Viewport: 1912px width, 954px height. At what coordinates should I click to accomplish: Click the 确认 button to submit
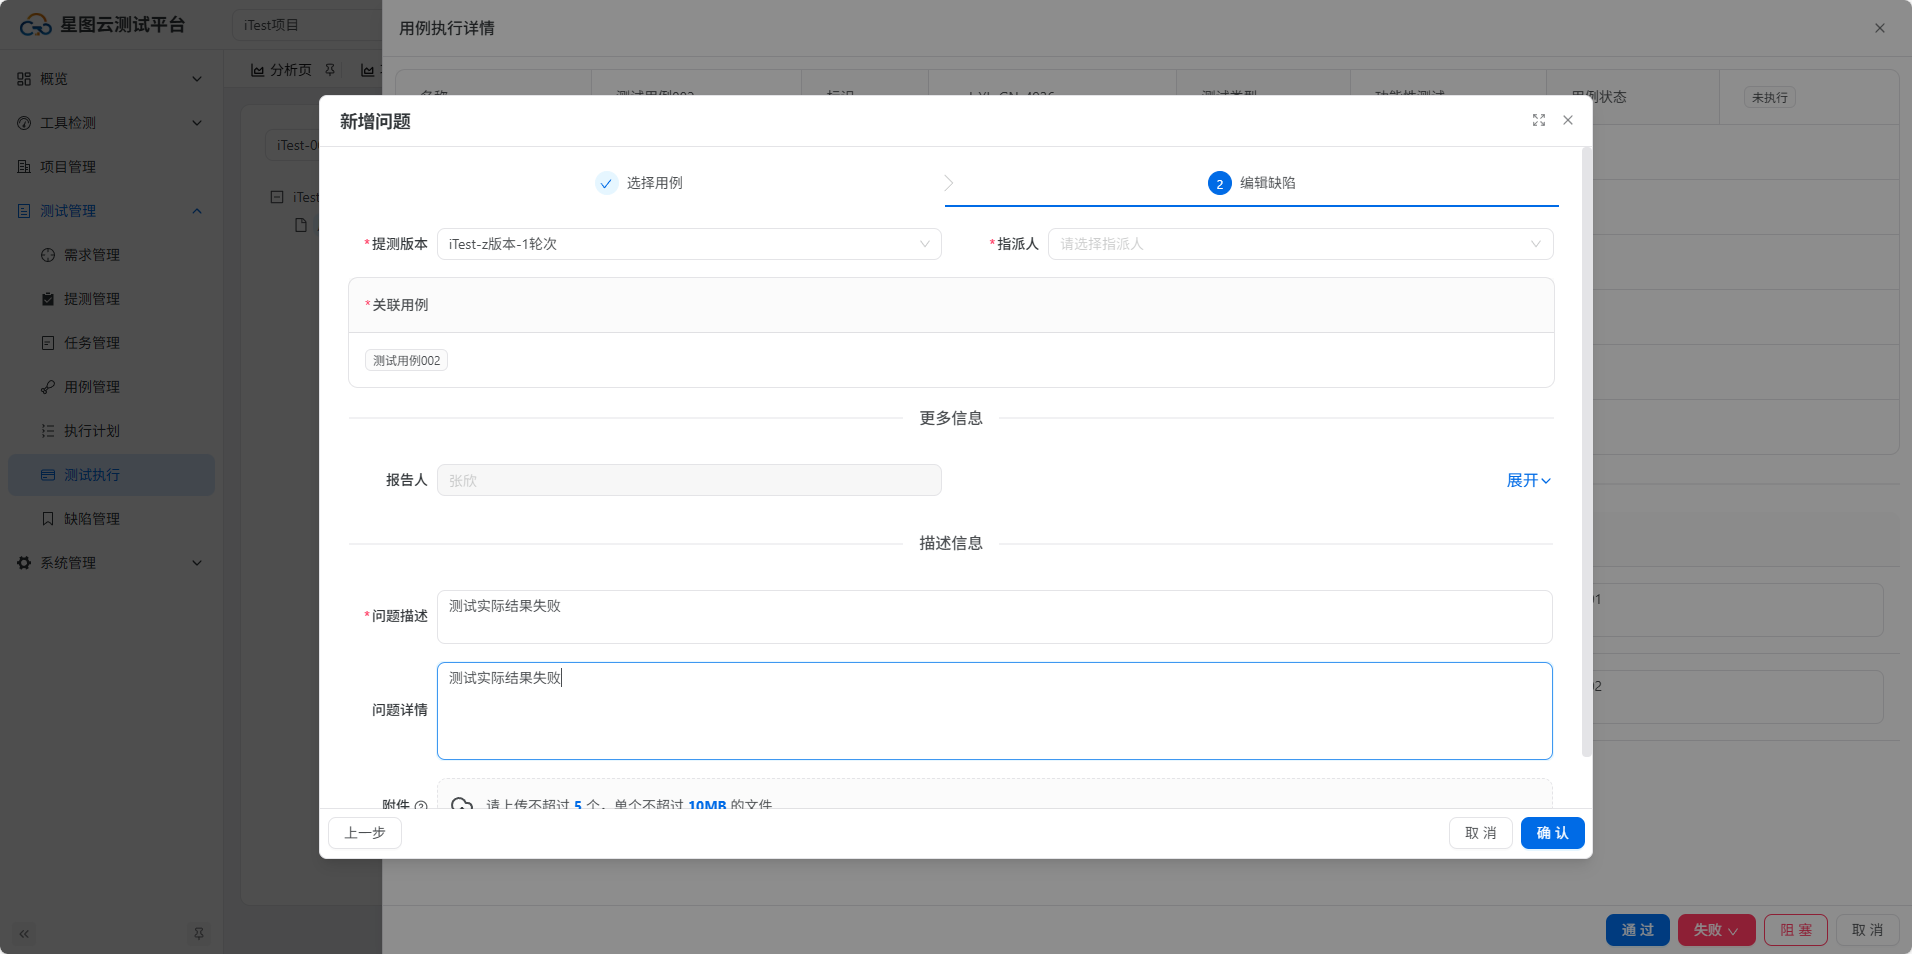(x=1552, y=833)
